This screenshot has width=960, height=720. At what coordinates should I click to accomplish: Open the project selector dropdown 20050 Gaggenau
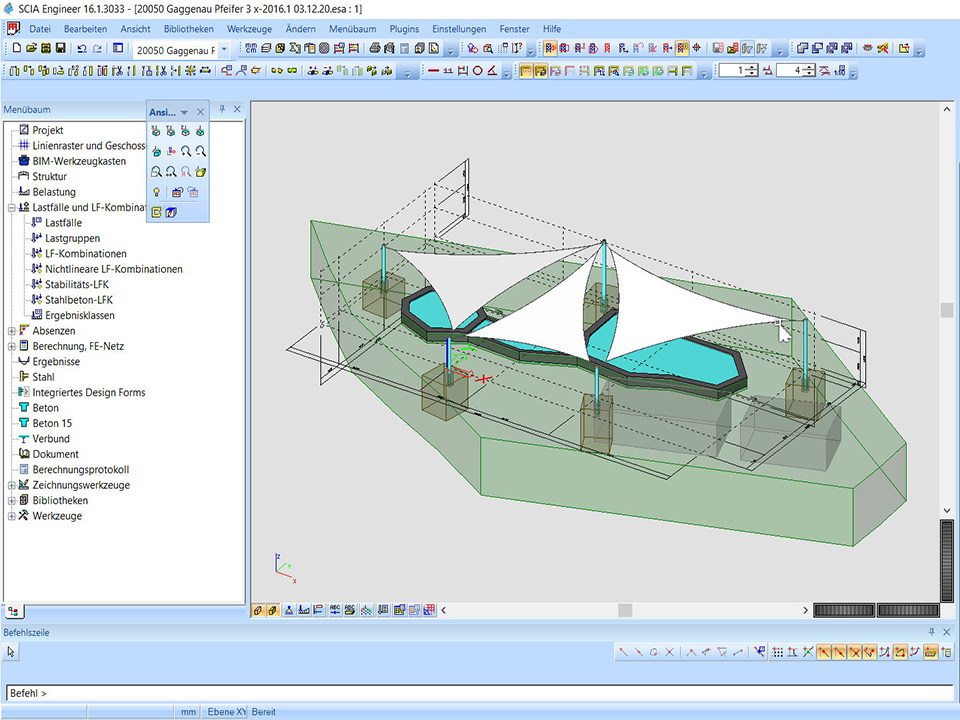pyautogui.click(x=224, y=48)
